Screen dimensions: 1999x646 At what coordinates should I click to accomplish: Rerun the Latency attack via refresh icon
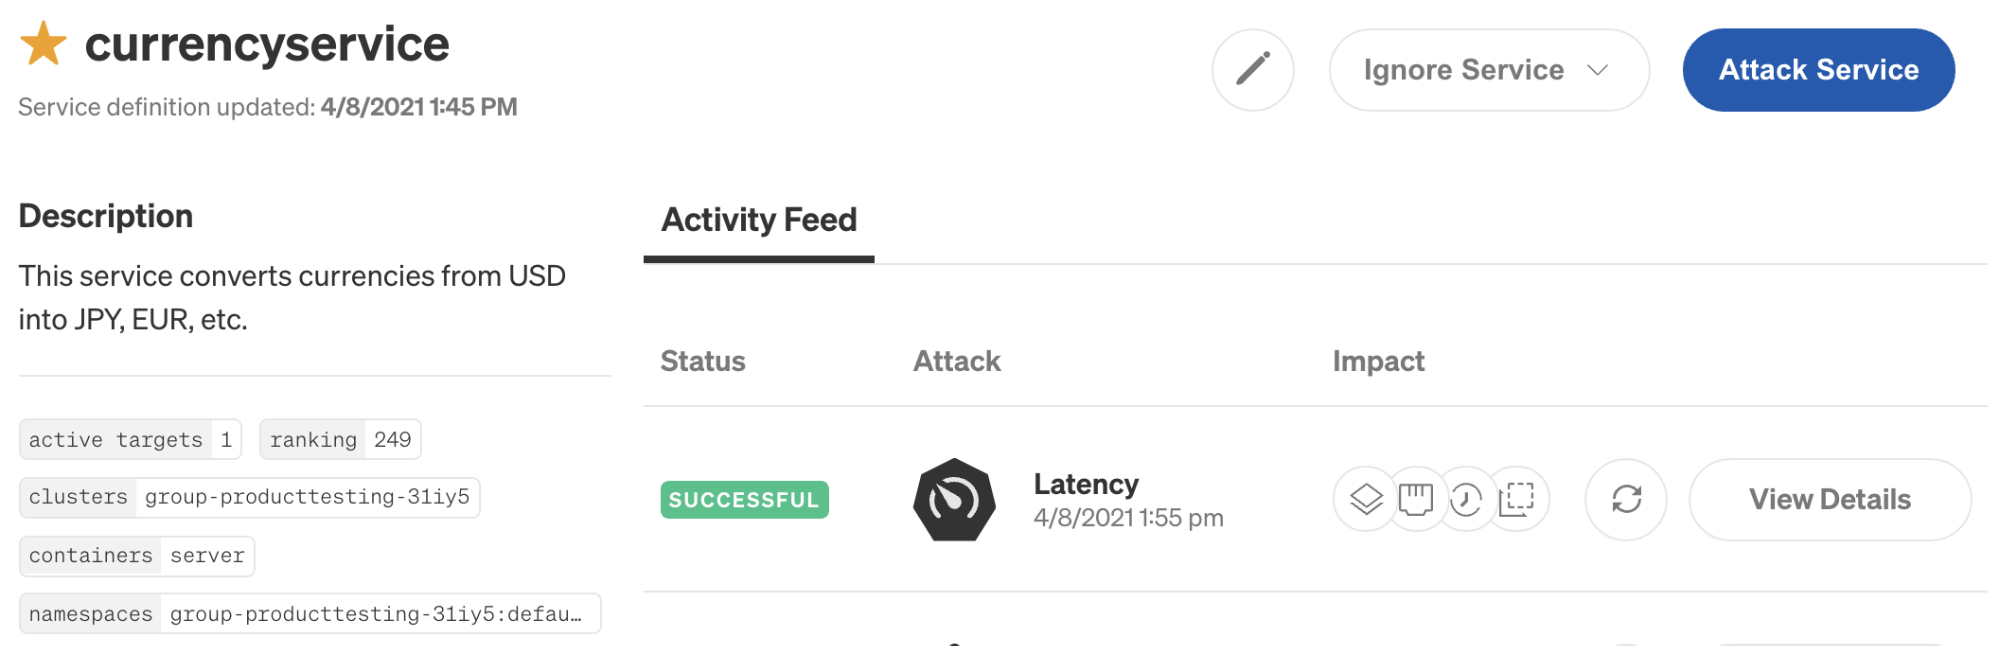tap(1625, 499)
